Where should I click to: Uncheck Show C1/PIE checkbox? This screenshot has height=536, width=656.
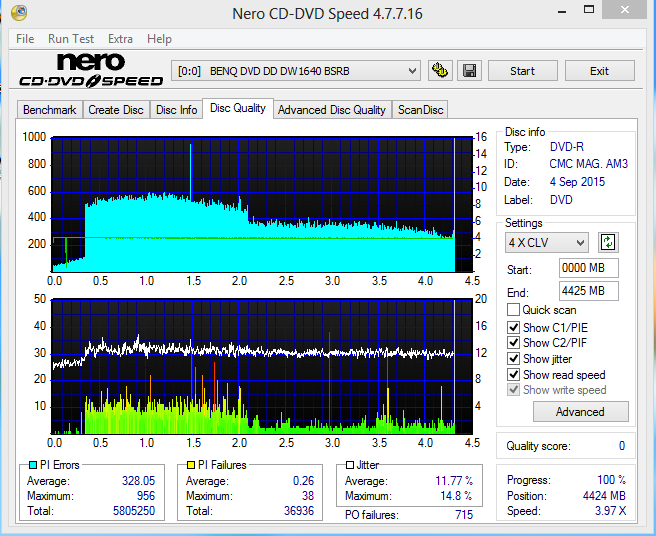point(513,327)
